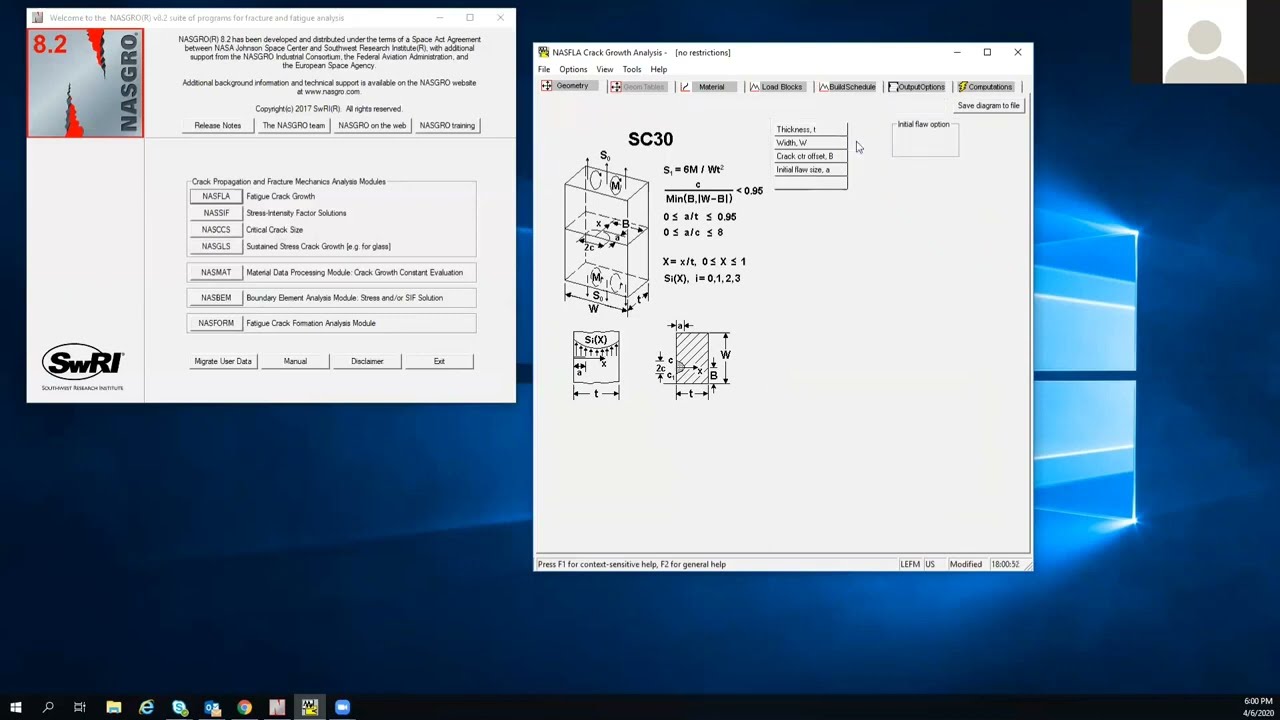Launch the NASFORM Crack Formation module

pyautogui.click(x=216, y=323)
